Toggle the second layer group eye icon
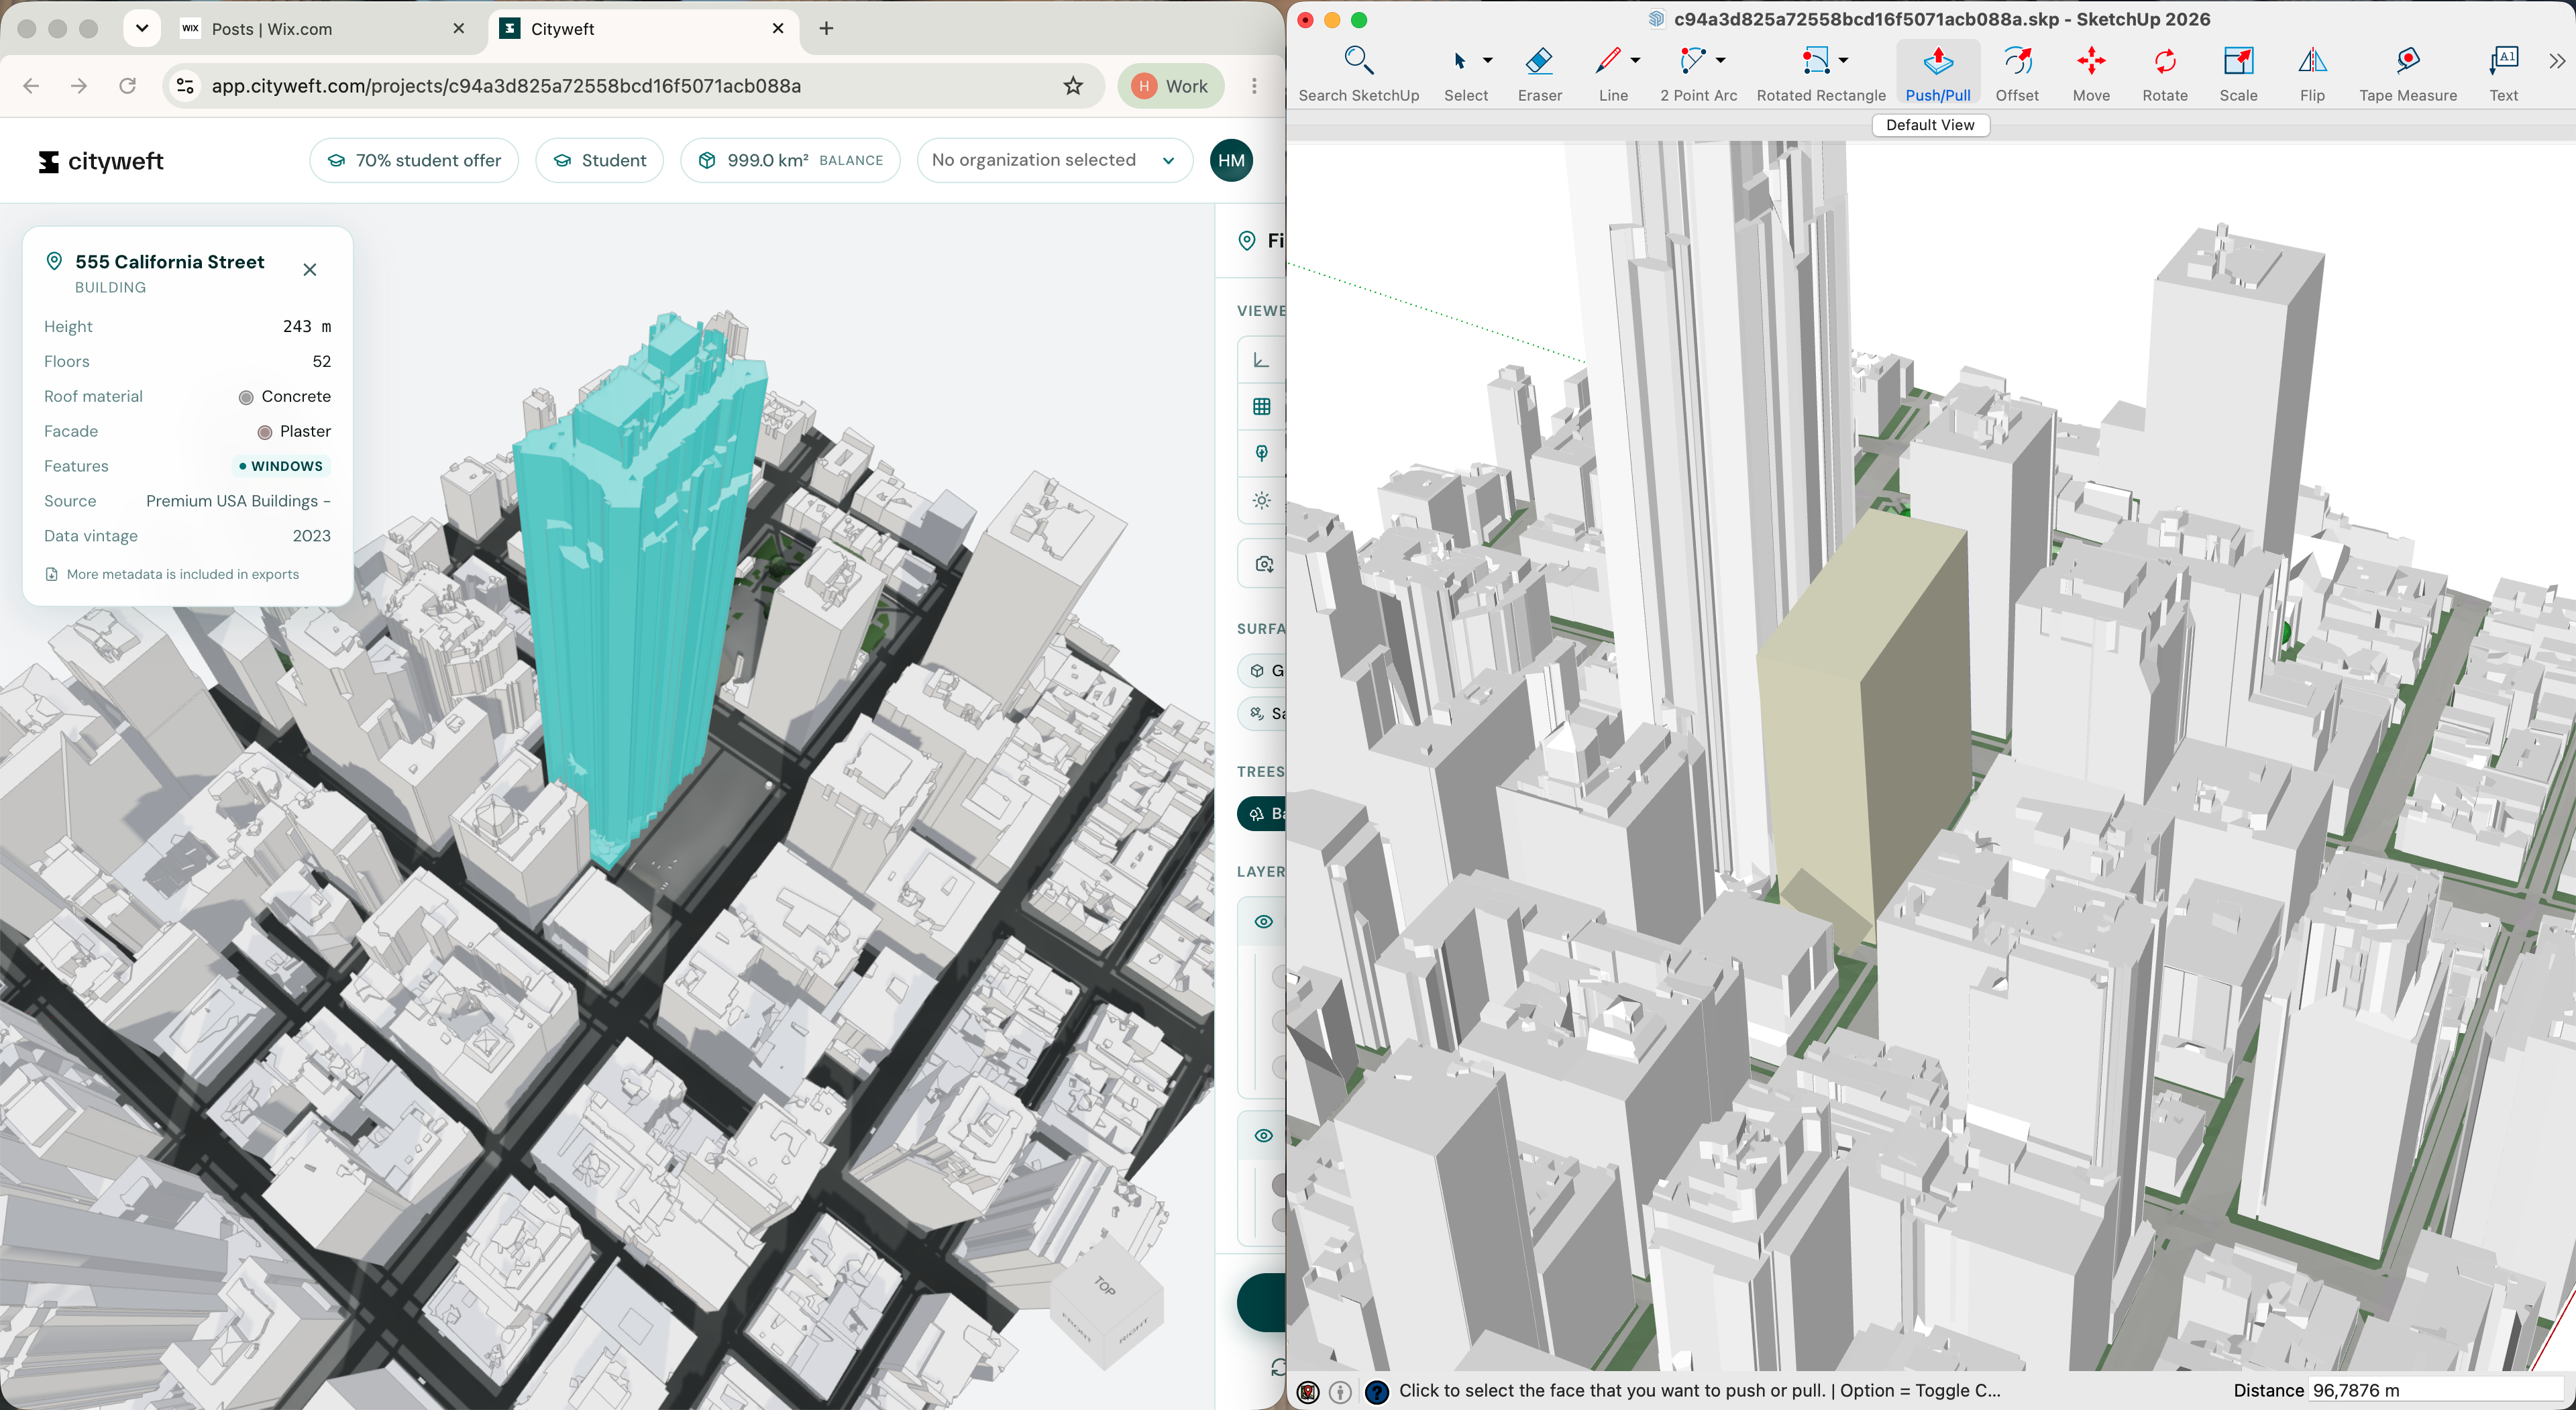2576x1410 pixels. pos(1264,1135)
